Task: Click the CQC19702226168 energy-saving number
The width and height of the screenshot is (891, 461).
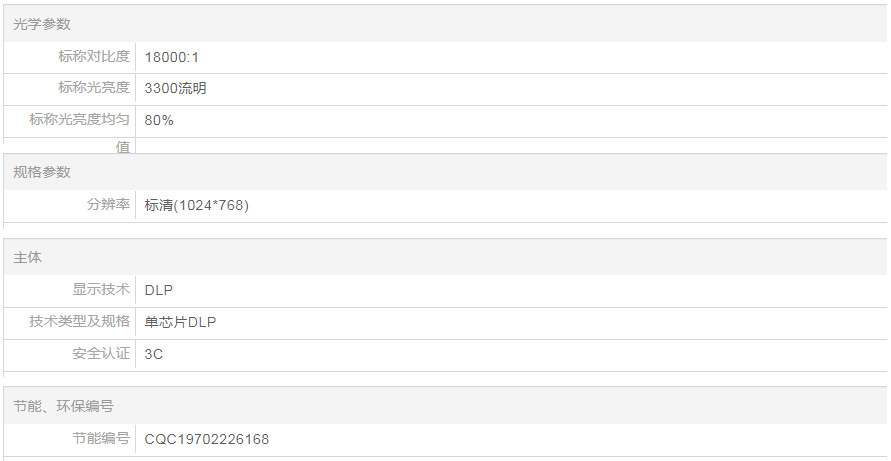Action: click(207, 439)
